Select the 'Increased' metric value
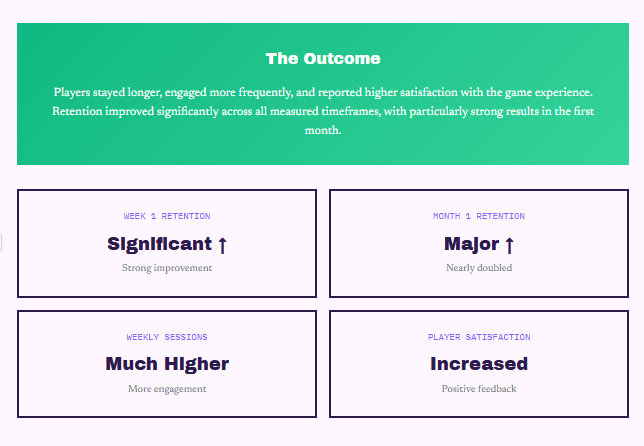The width and height of the screenshot is (644, 446). [478, 364]
